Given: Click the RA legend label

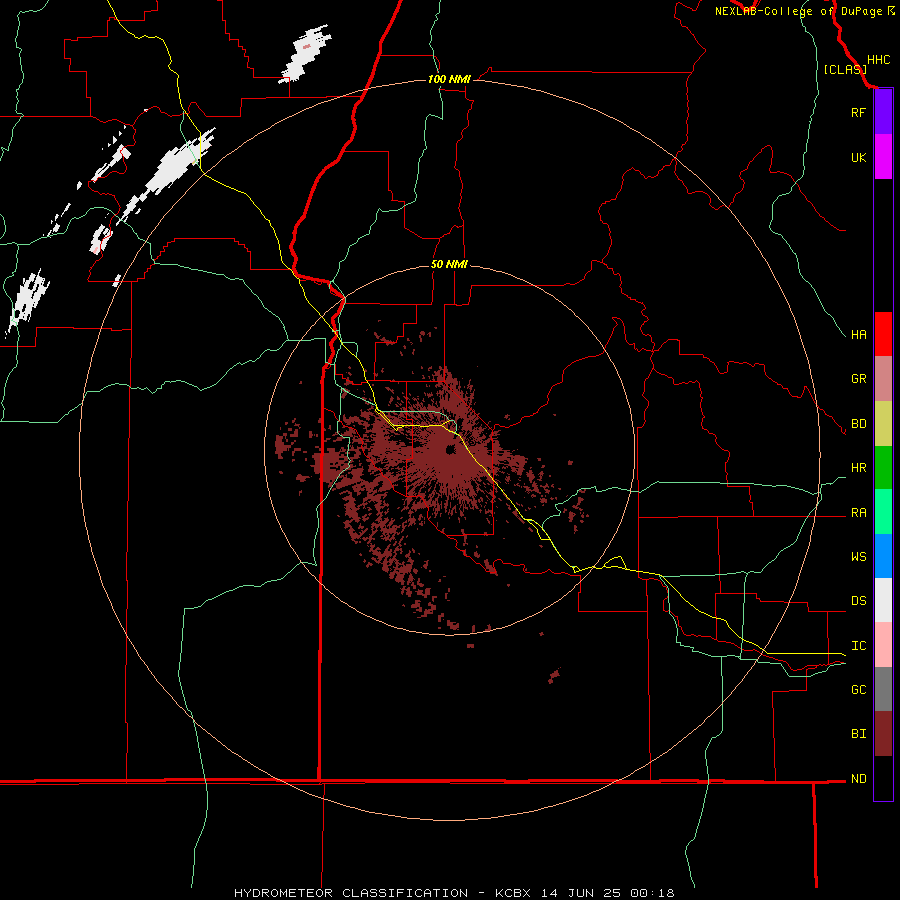Looking at the screenshot, I should click(858, 513).
